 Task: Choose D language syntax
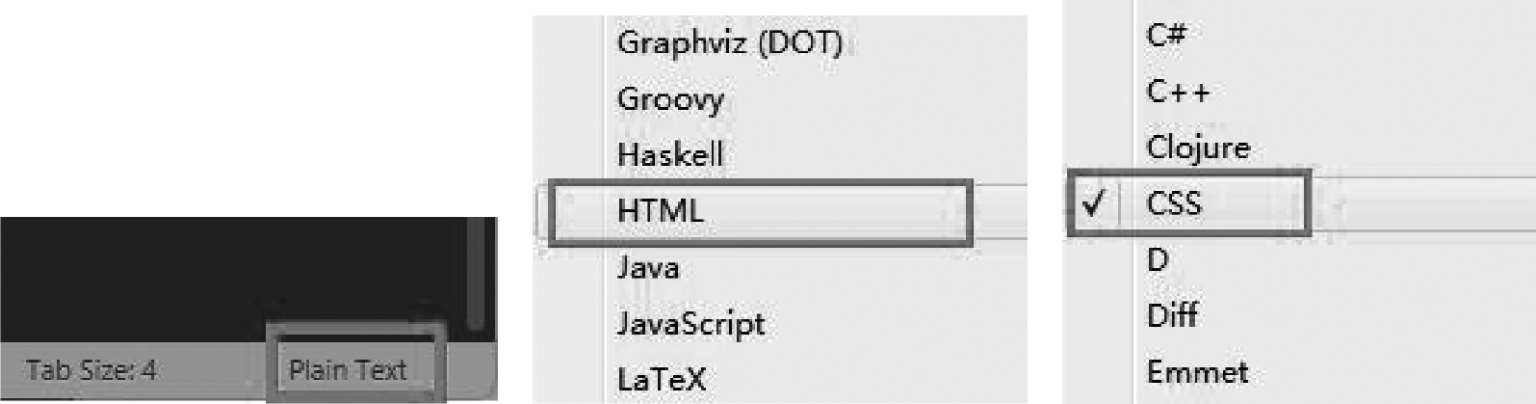1158,260
